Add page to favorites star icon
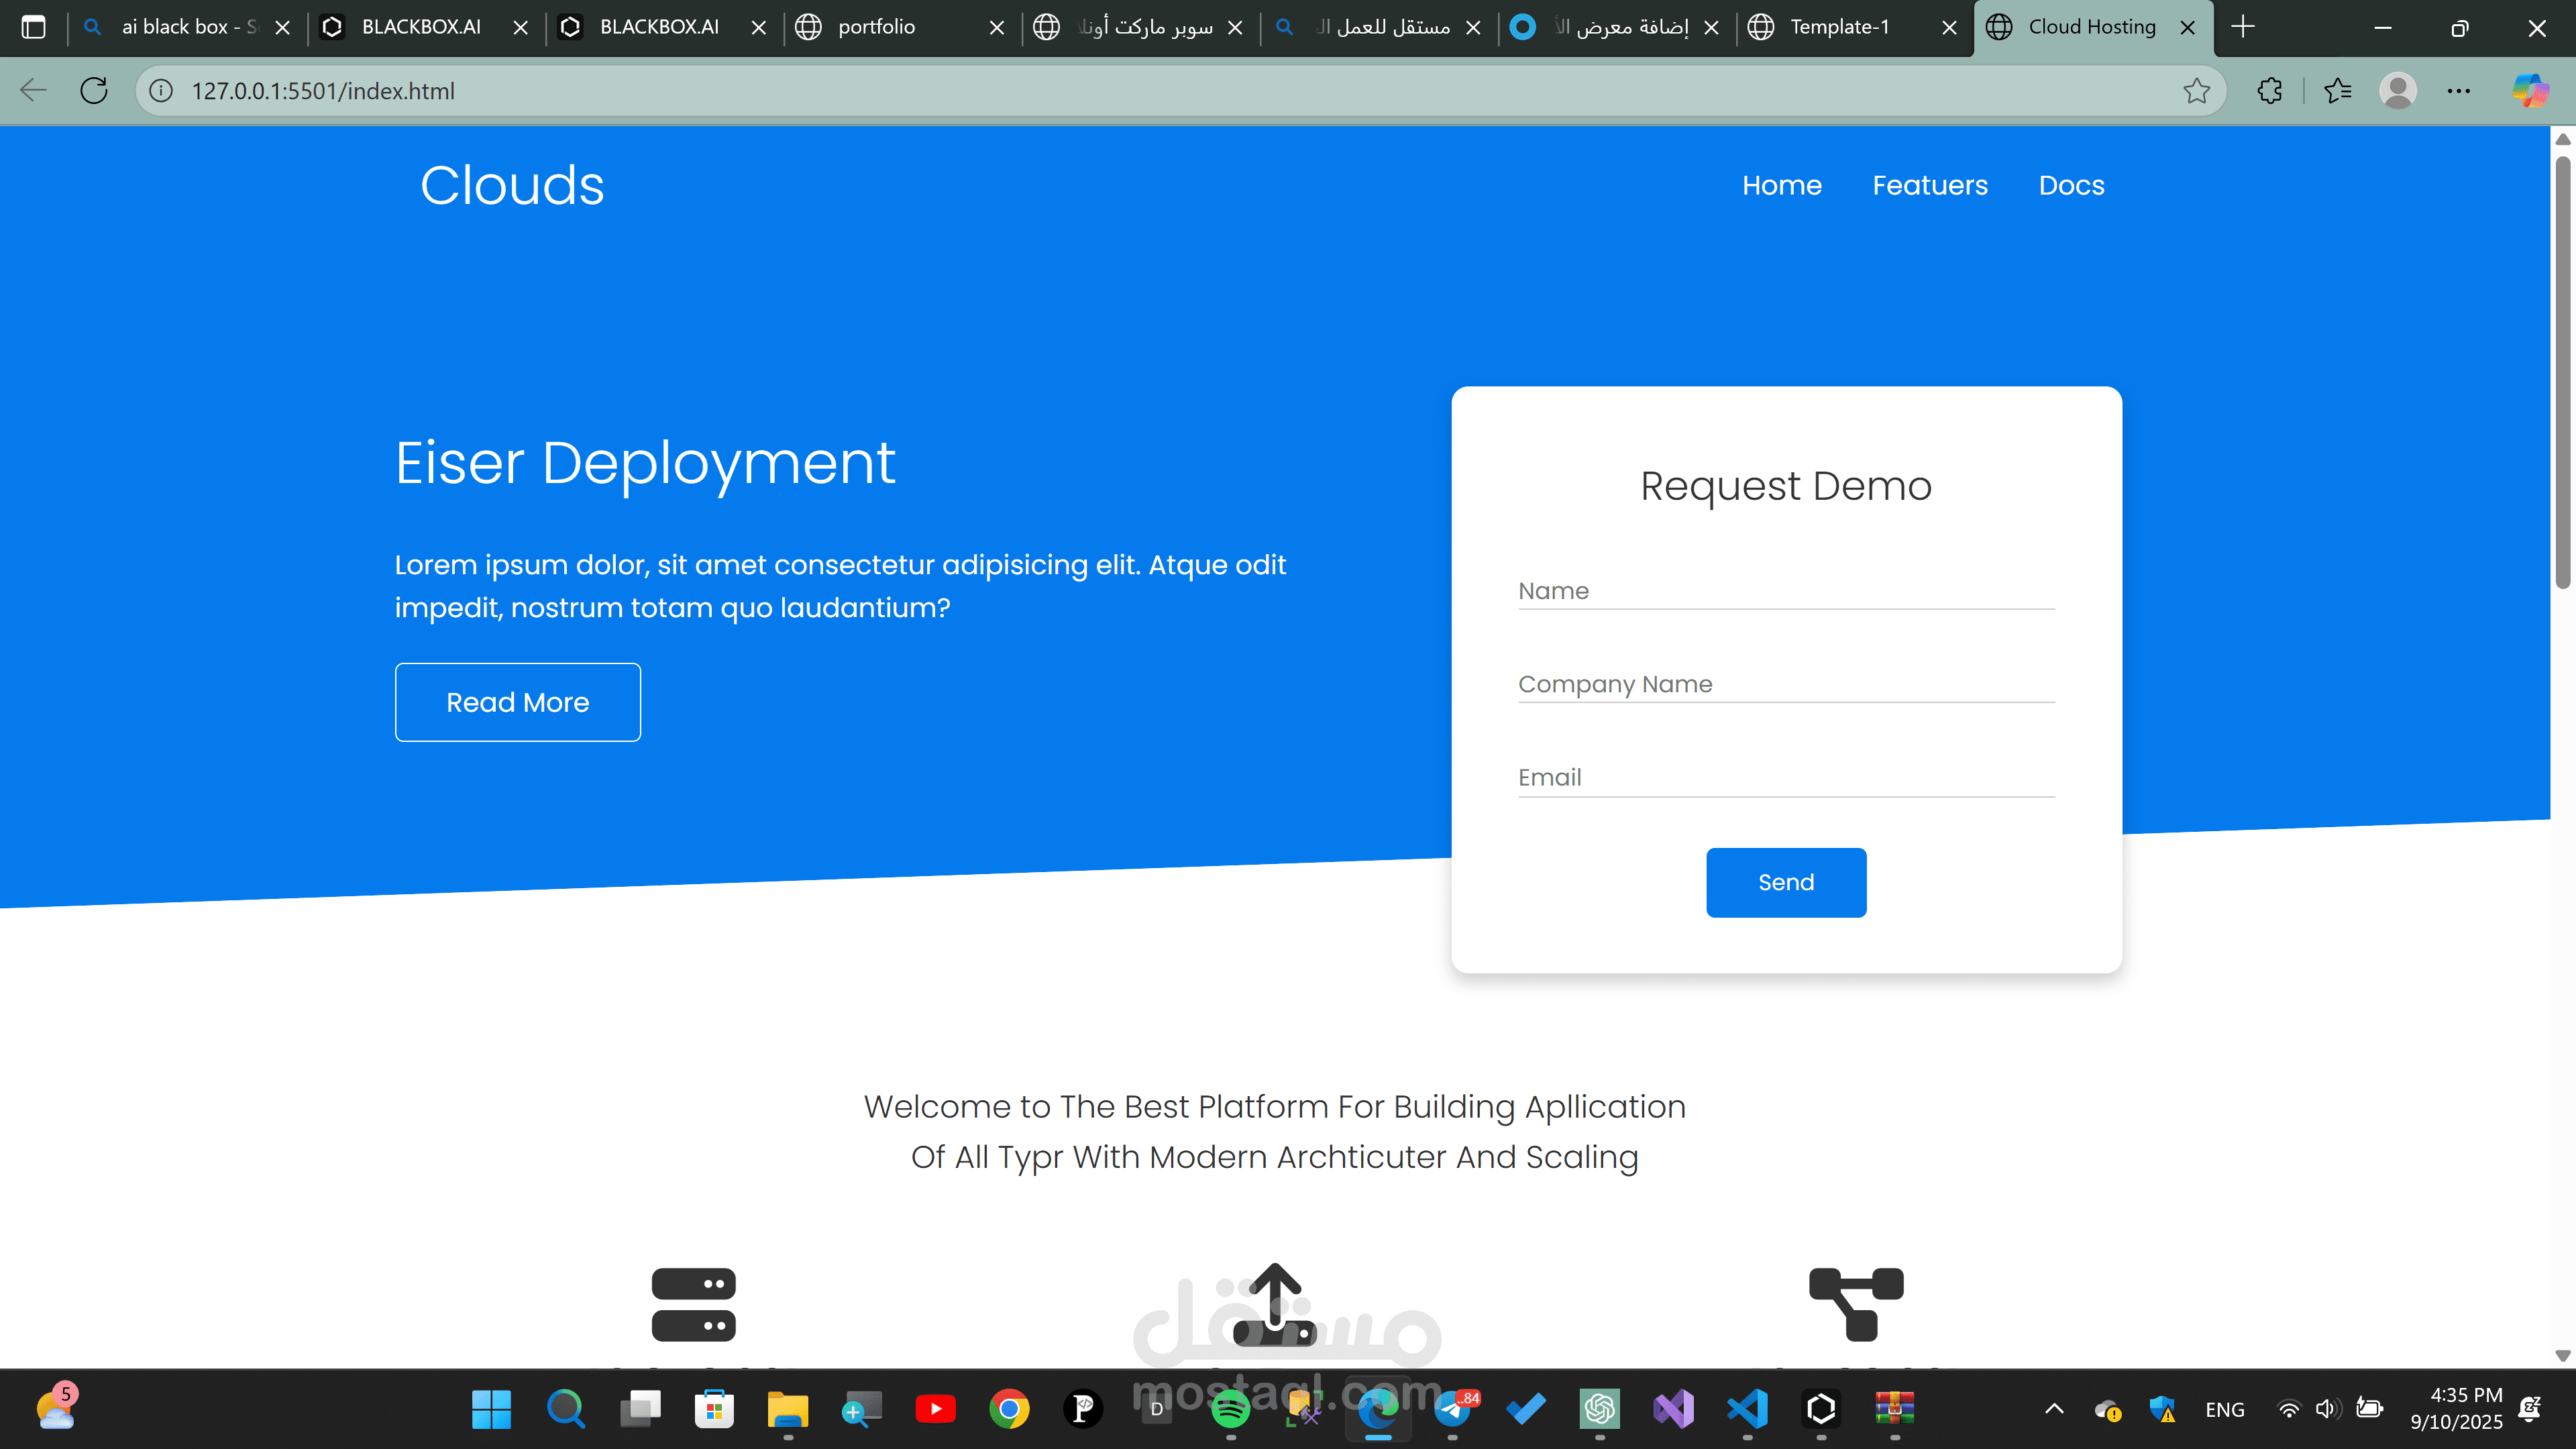The image size is (2576, 1449). 2196,91
